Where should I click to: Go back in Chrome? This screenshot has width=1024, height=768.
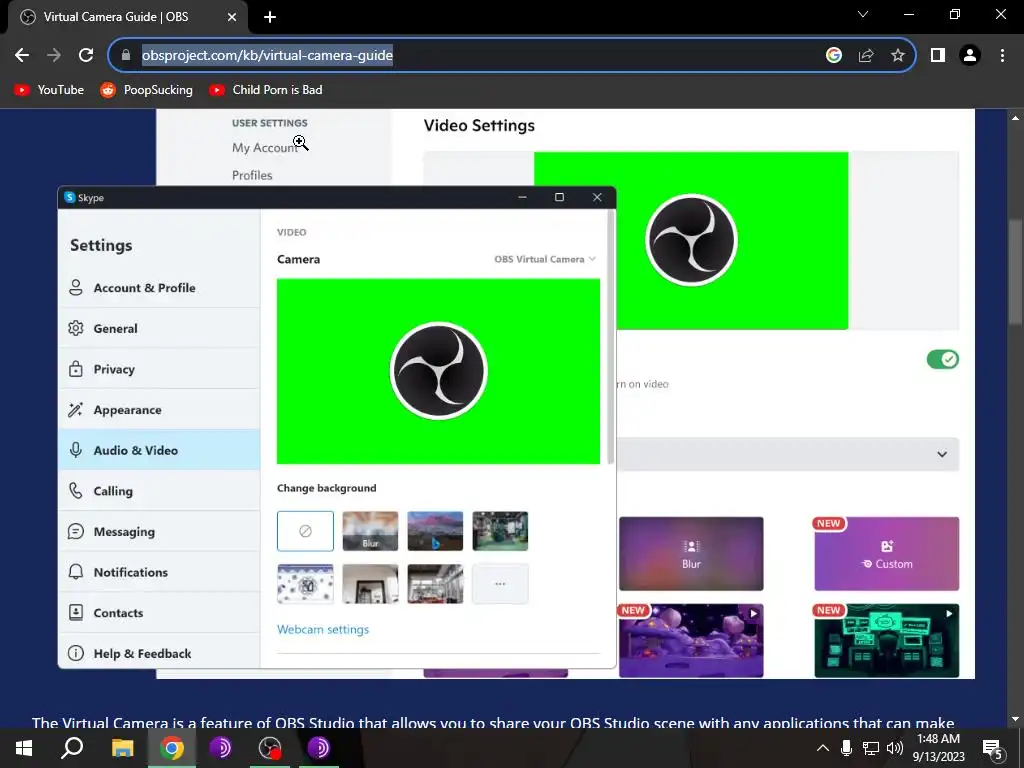22,56
